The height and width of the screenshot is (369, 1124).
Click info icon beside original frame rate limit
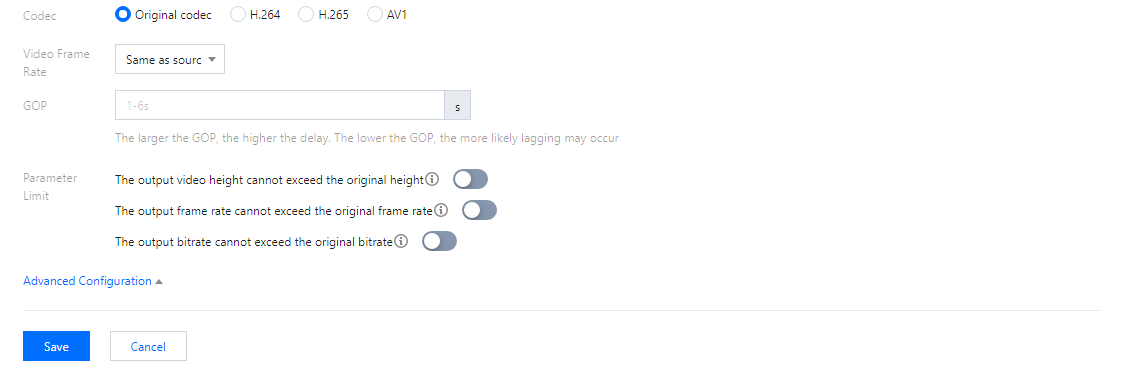click(442, 211)
